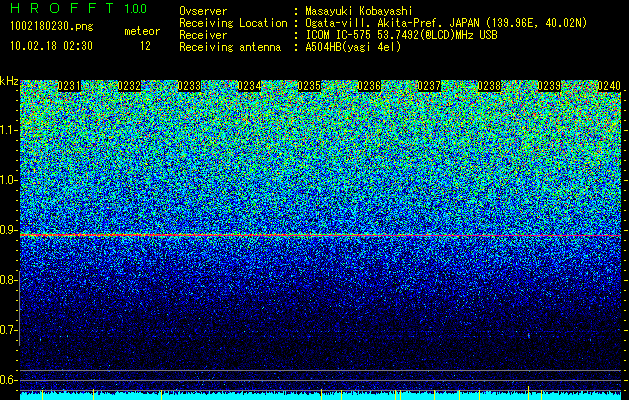Click the 0235 time marker
The image size is (629, 400).
click(309, 86)
